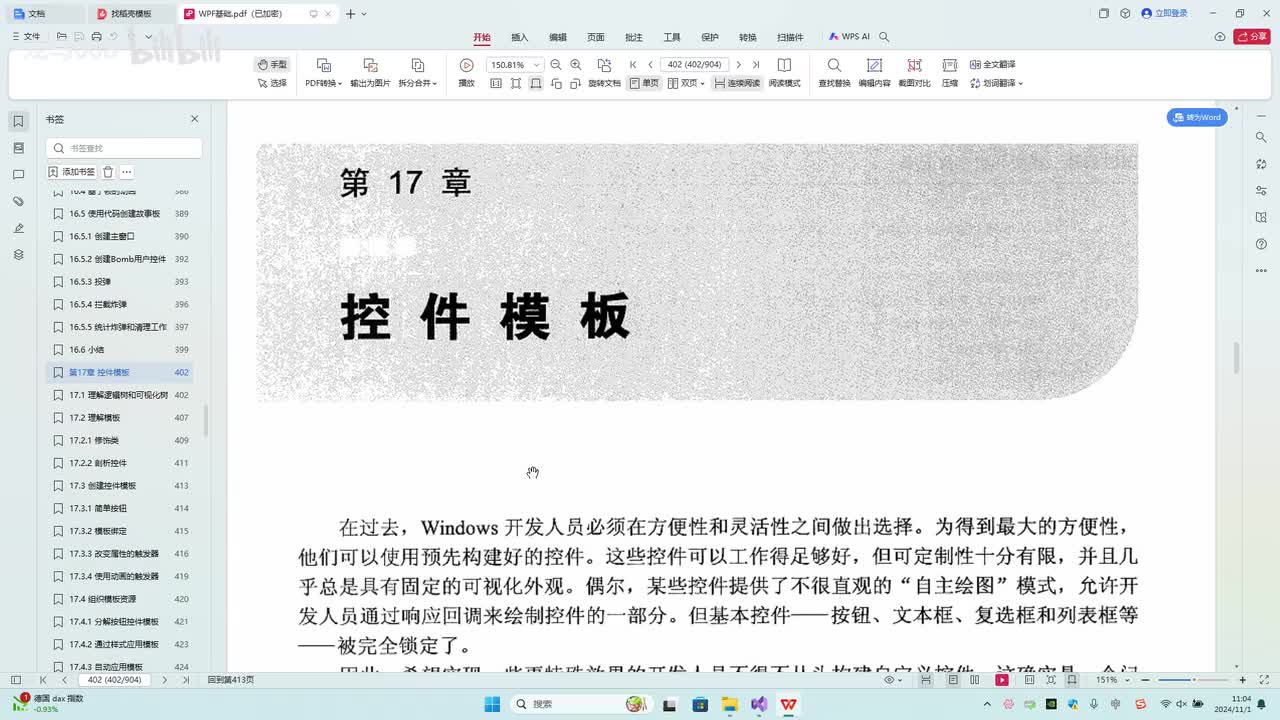Screen dimensions: 1280x720
Task: Switch to the 找稻壳模板 tab
Action: (x=130, y=14)
